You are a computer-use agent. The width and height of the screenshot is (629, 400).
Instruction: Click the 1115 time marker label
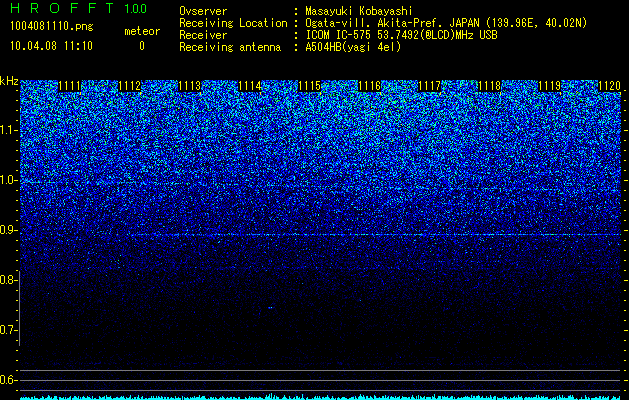tap(309, 86)
